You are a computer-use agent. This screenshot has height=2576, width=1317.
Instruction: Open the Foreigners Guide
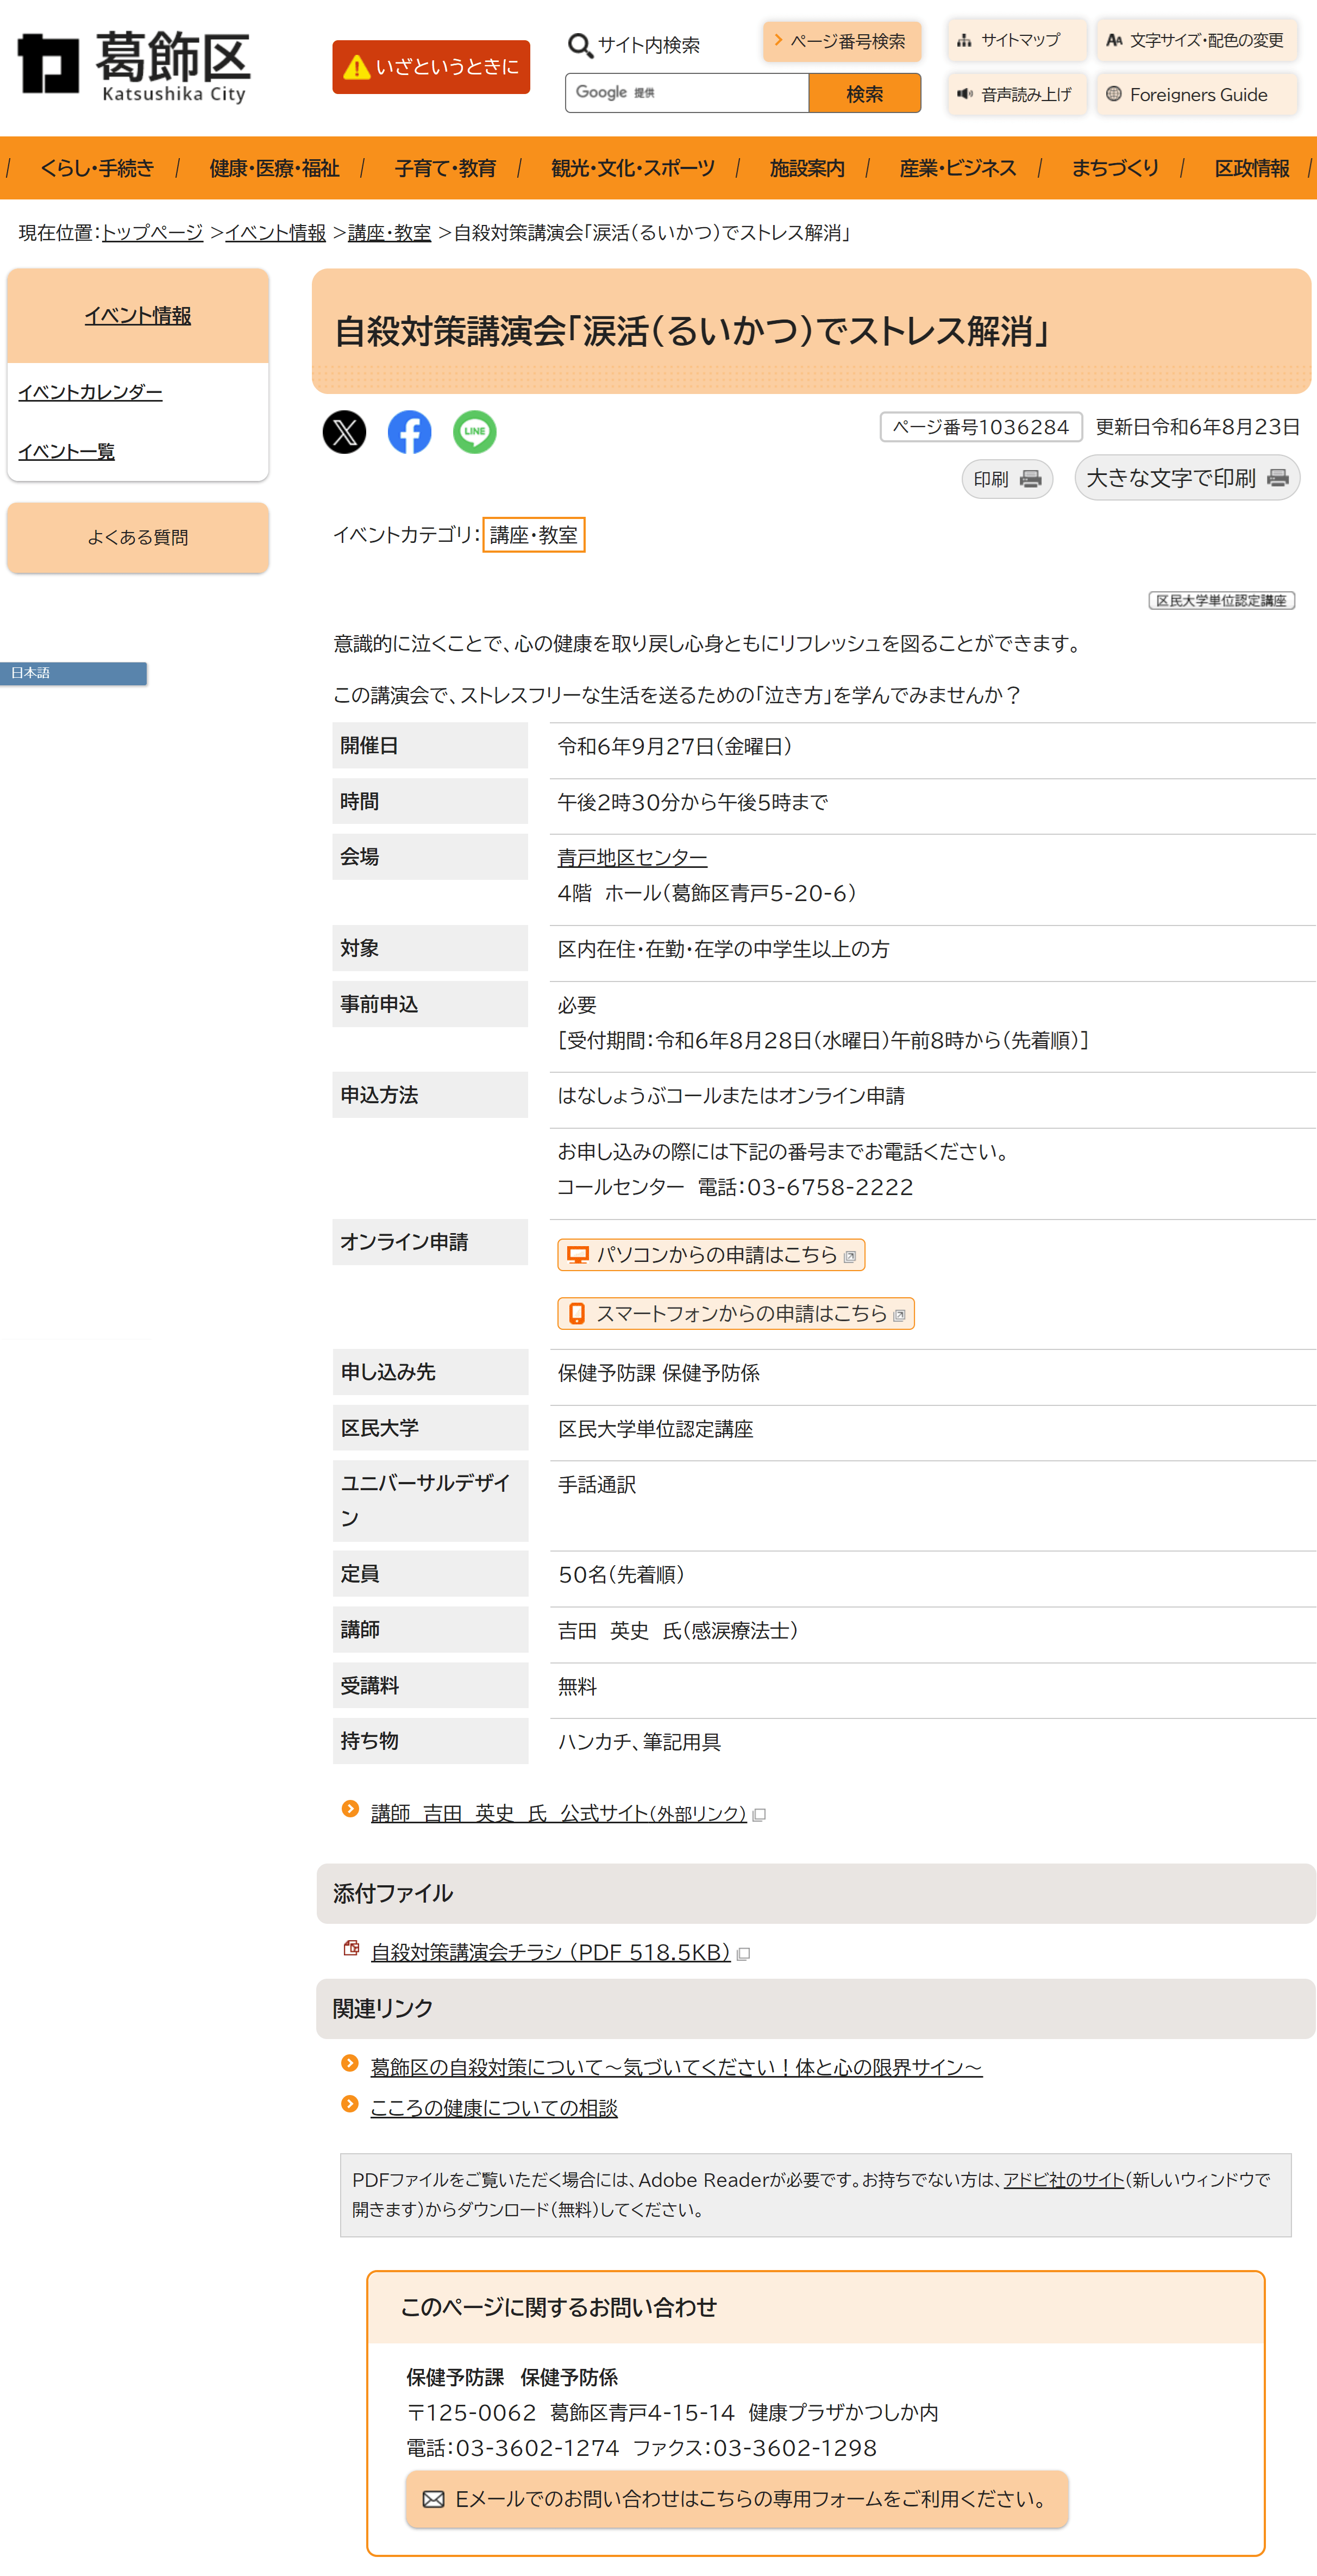point(1196,95)
